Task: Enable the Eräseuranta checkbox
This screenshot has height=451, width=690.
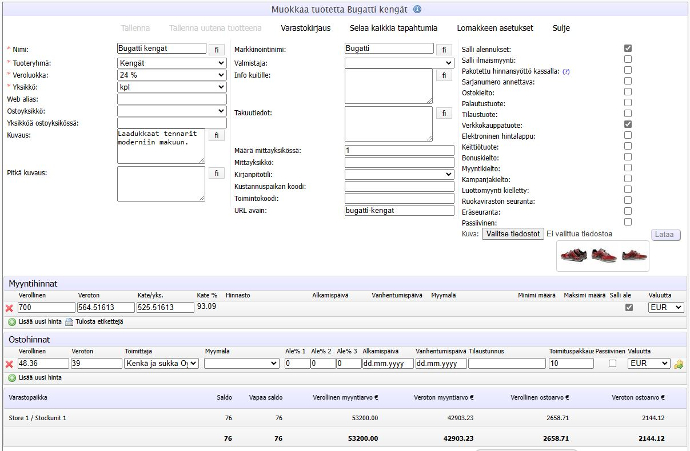Action: tap(628, 211)
